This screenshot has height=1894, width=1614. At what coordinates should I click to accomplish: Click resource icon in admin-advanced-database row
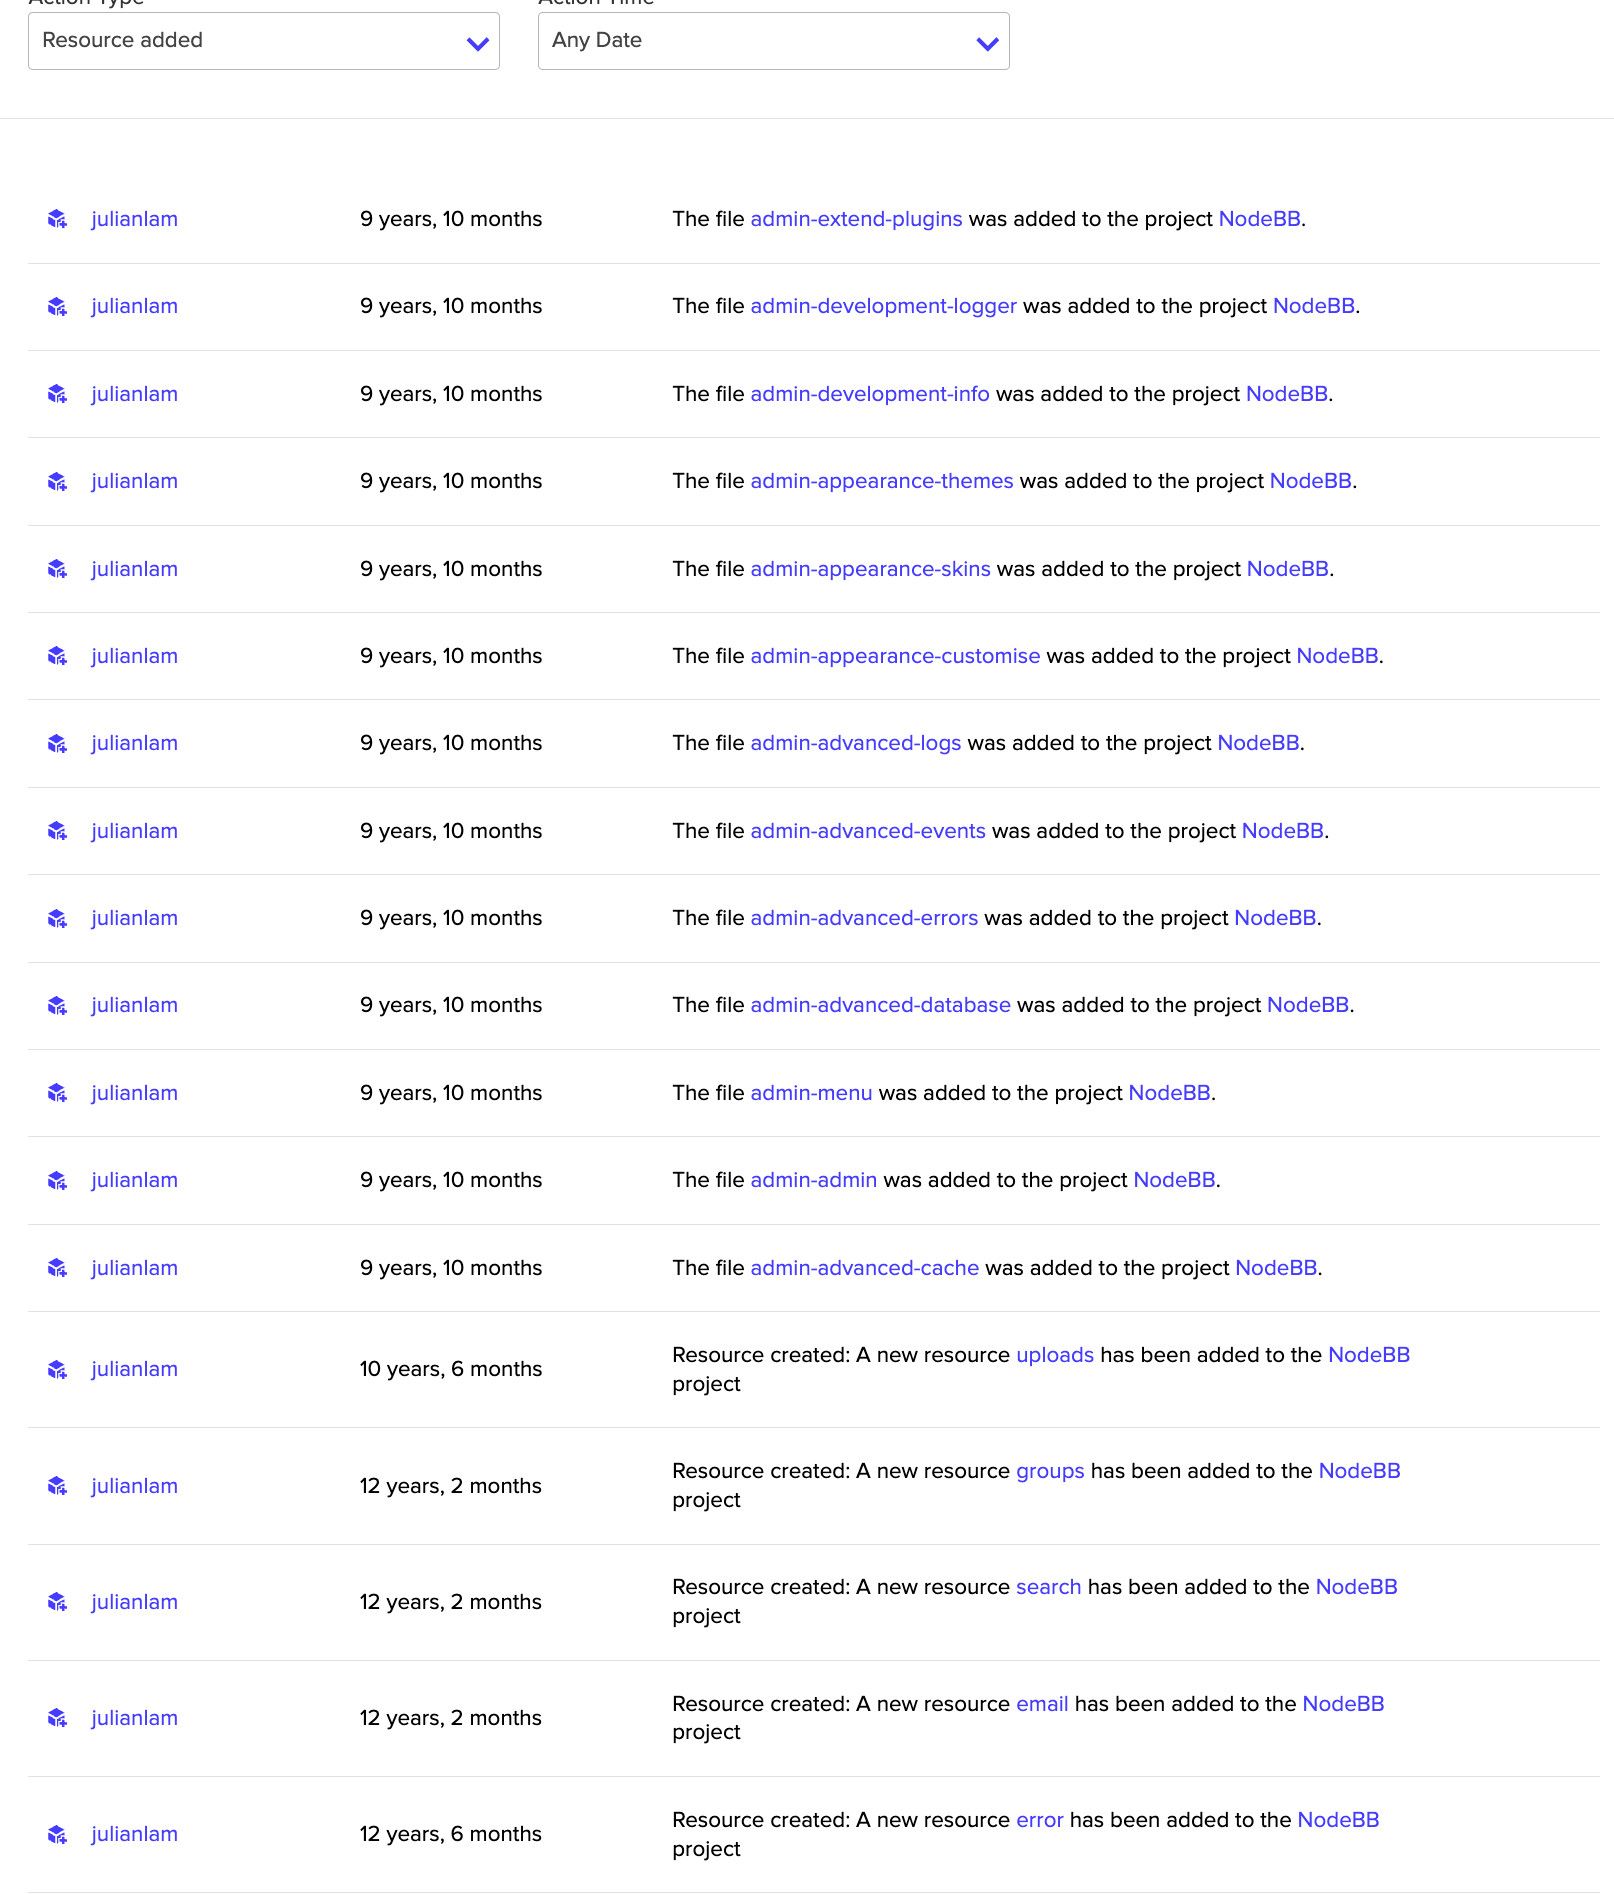click(x=58, y=1005)
